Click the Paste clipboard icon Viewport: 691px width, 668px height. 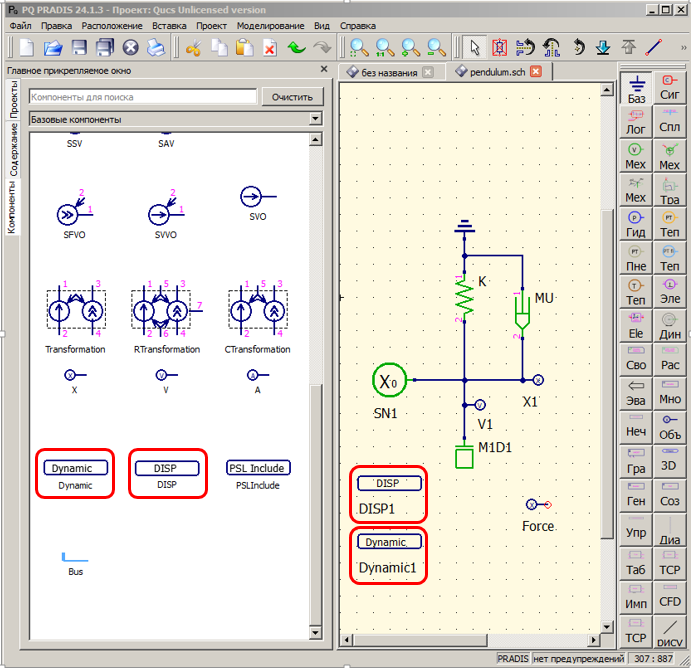[244, 47]
